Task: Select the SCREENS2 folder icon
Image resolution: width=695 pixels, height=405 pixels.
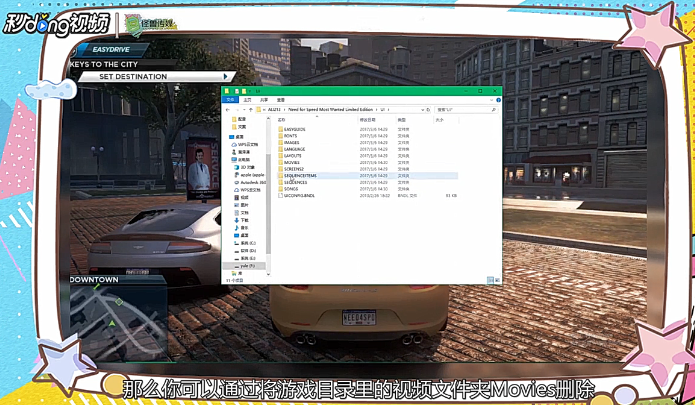Action: 281,169
